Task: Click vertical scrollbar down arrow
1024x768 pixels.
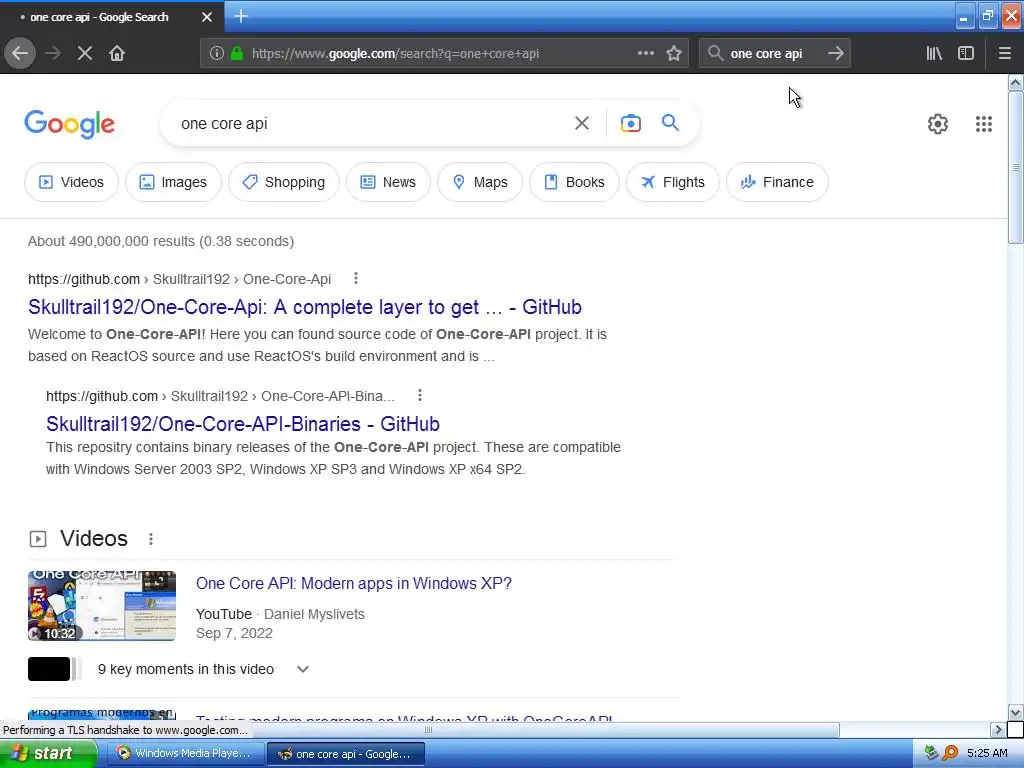Action: click(x=1015, y=712)
